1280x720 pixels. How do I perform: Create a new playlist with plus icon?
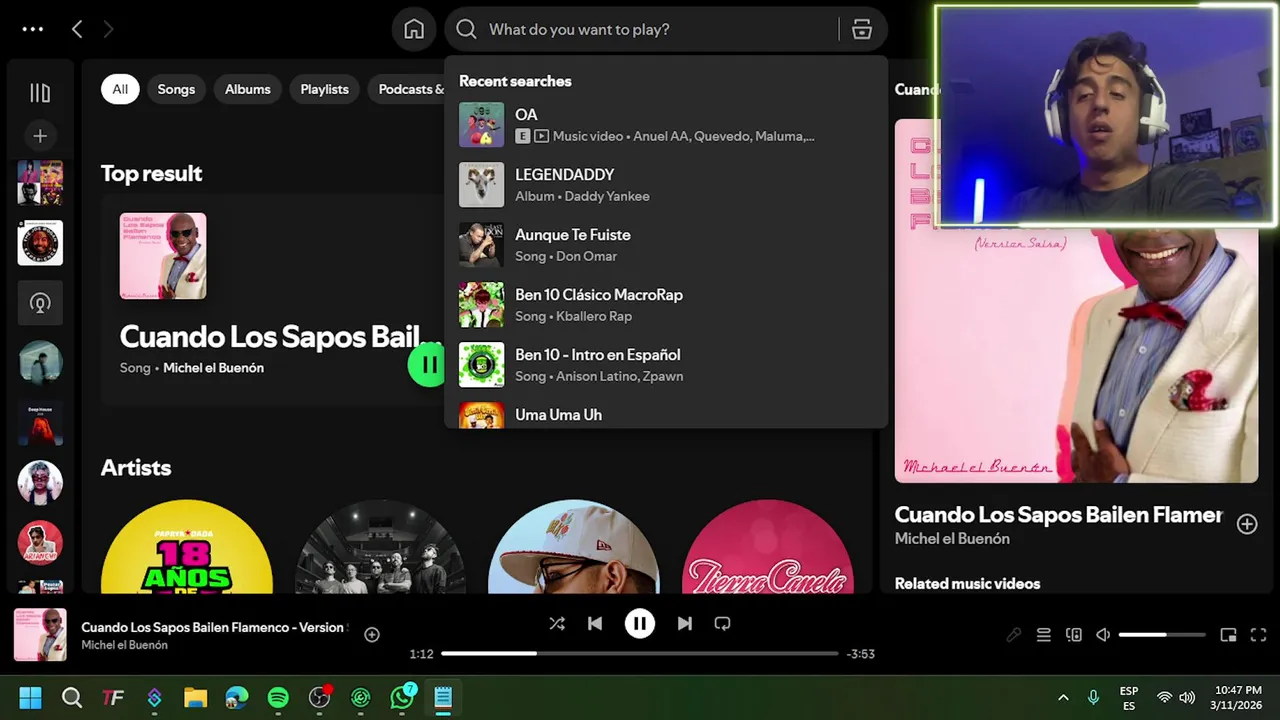click(x=40, y=136)
